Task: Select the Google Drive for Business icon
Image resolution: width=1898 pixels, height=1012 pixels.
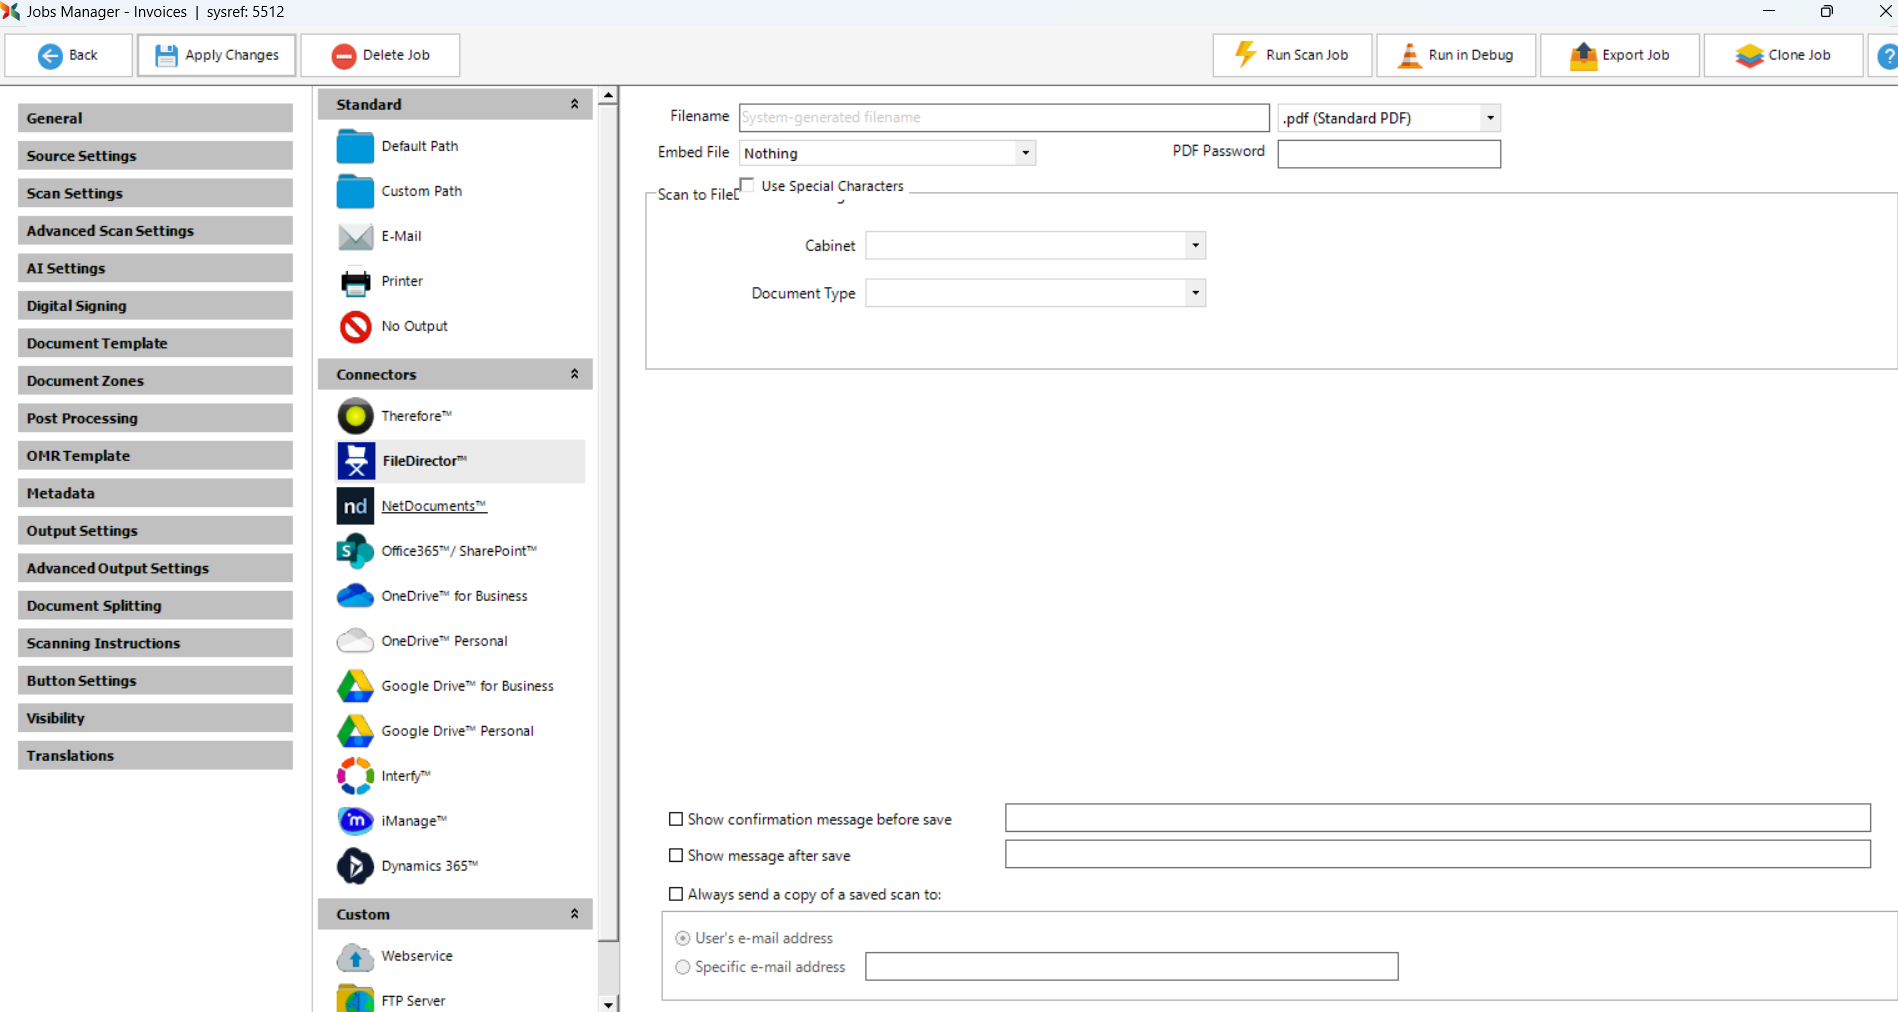Action: [355, 686]
